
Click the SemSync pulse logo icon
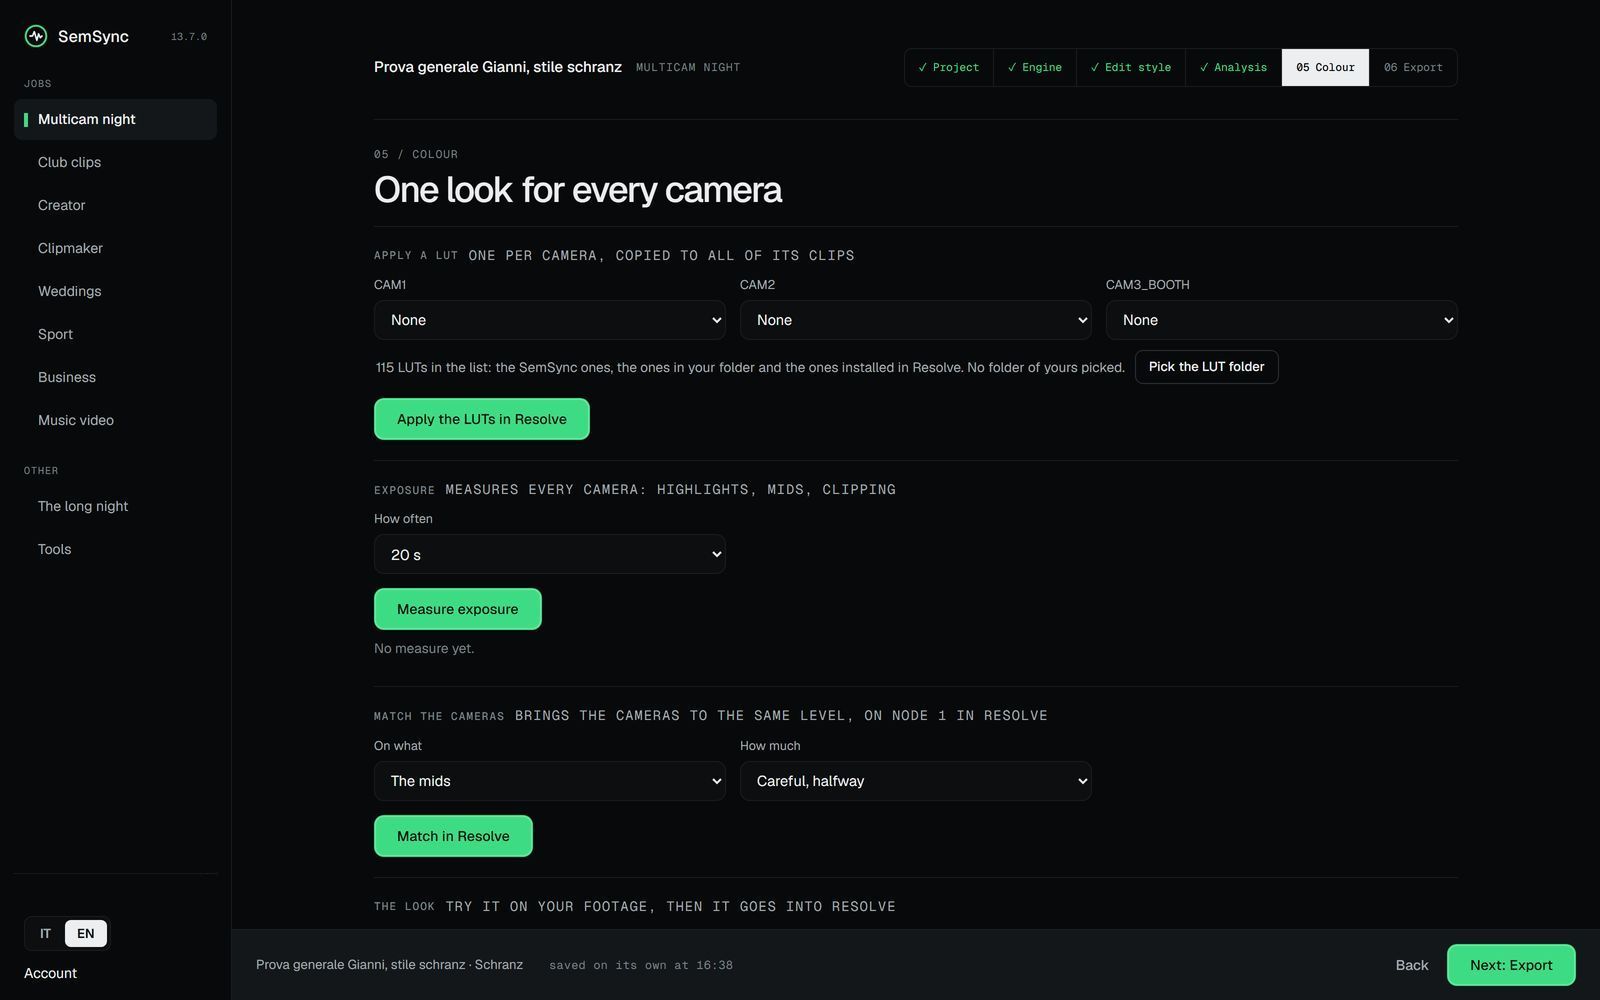(x=36, y=36)
